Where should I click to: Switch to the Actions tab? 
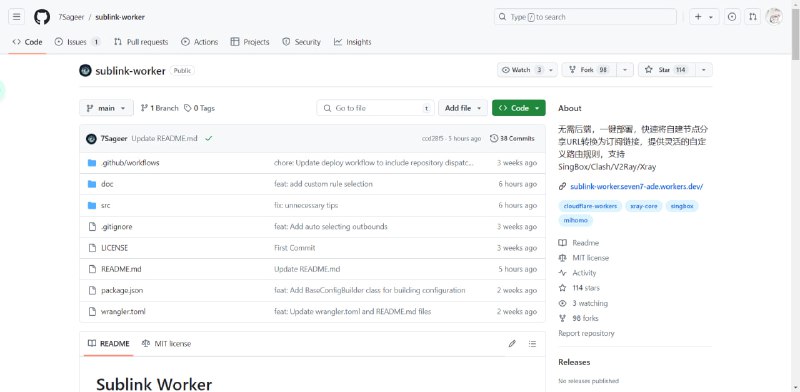(x=199, y=42)
